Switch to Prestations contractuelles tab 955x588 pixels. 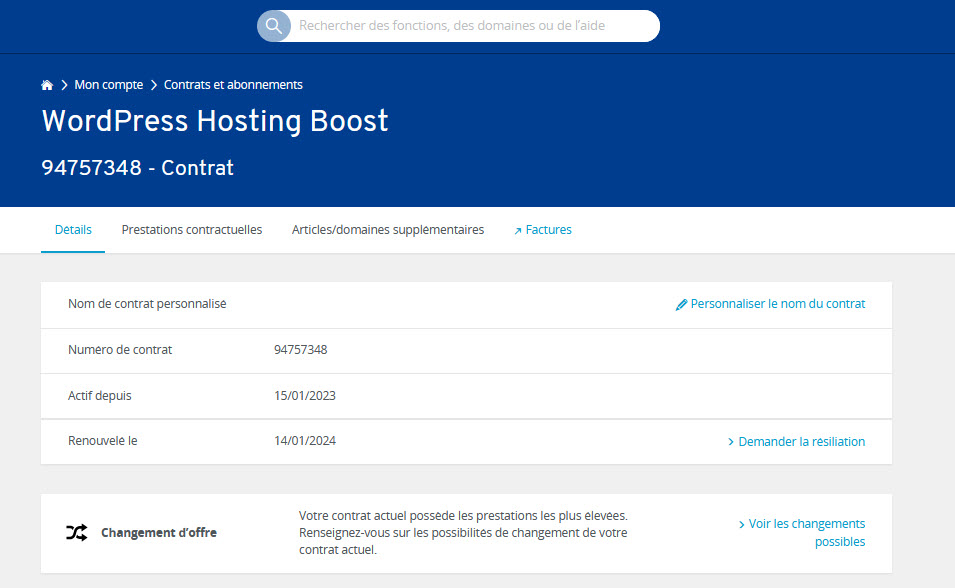point(192,230)
